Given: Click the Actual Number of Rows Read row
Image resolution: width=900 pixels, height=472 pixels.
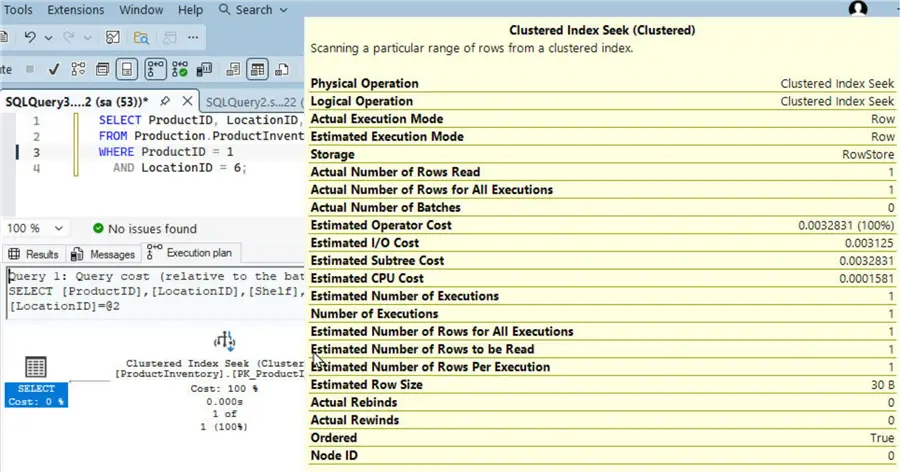Looking at the screenshot, I should coord(603,172).
